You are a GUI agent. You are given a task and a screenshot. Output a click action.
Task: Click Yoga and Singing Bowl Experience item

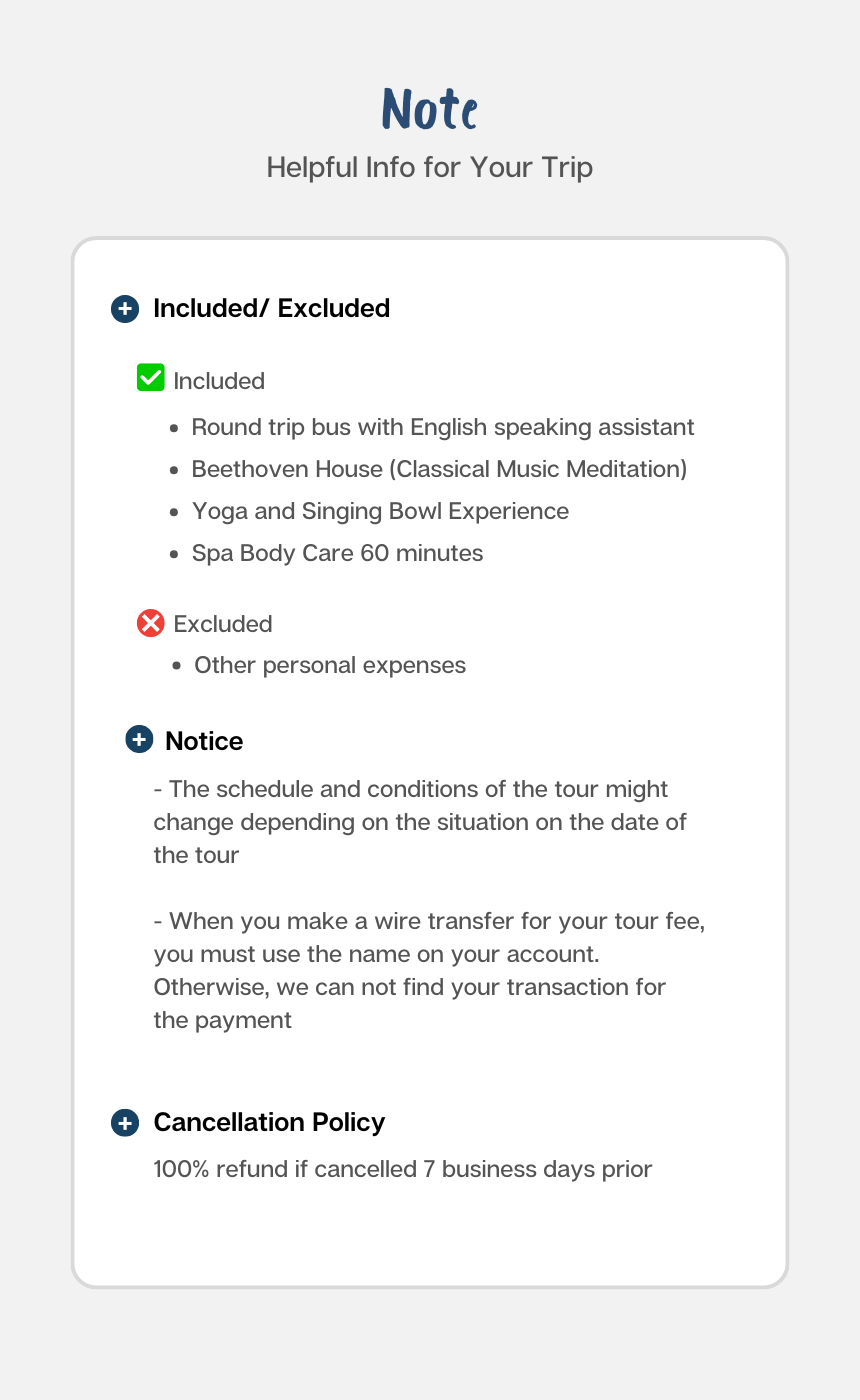tap(380, 511)
